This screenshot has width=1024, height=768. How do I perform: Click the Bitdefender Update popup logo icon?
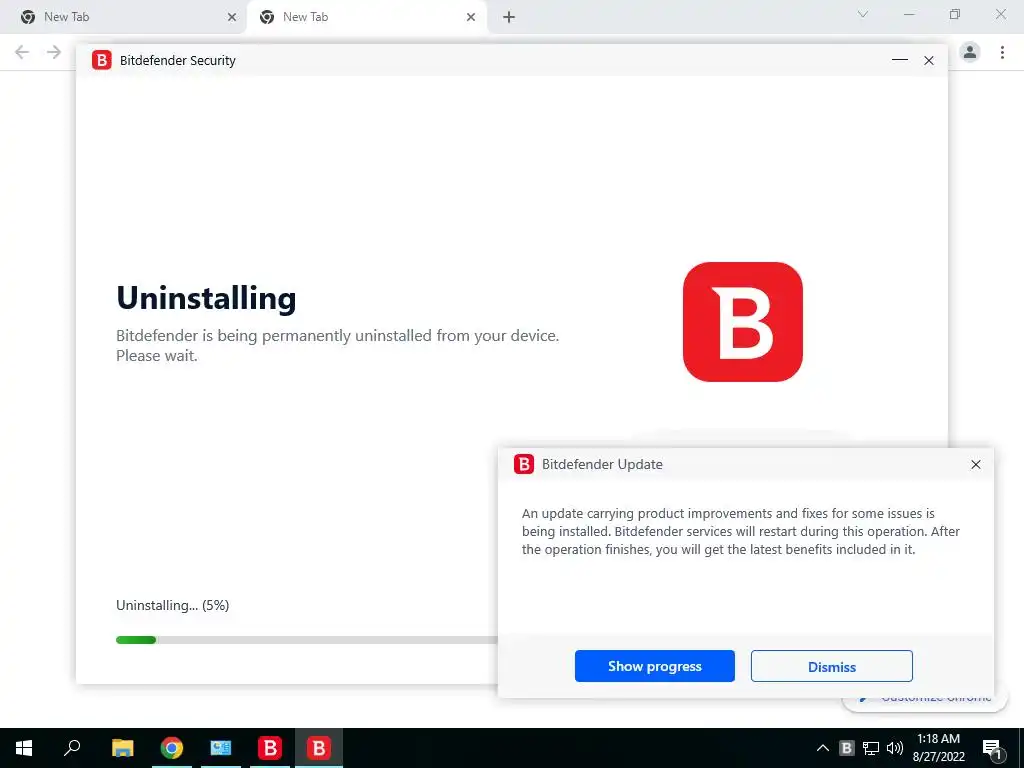click(524, 464)
